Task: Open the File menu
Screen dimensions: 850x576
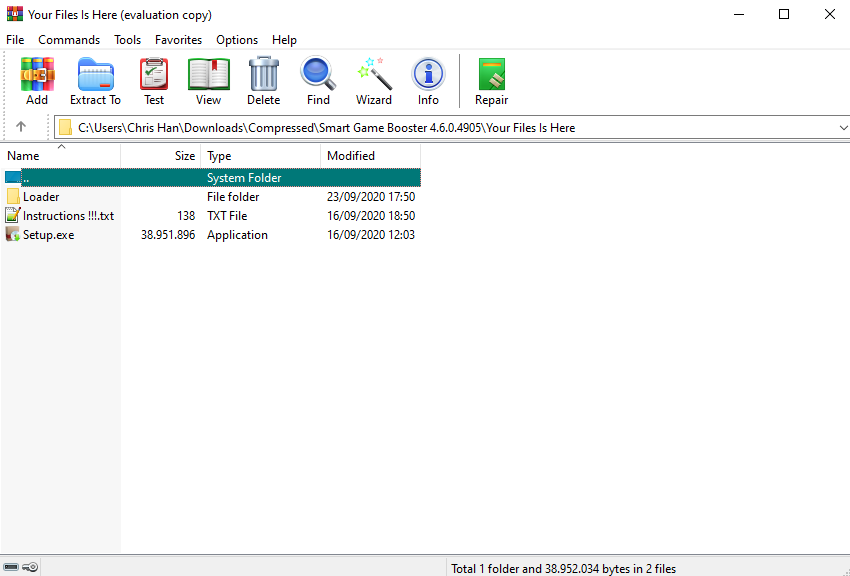Action: point(15,40)
